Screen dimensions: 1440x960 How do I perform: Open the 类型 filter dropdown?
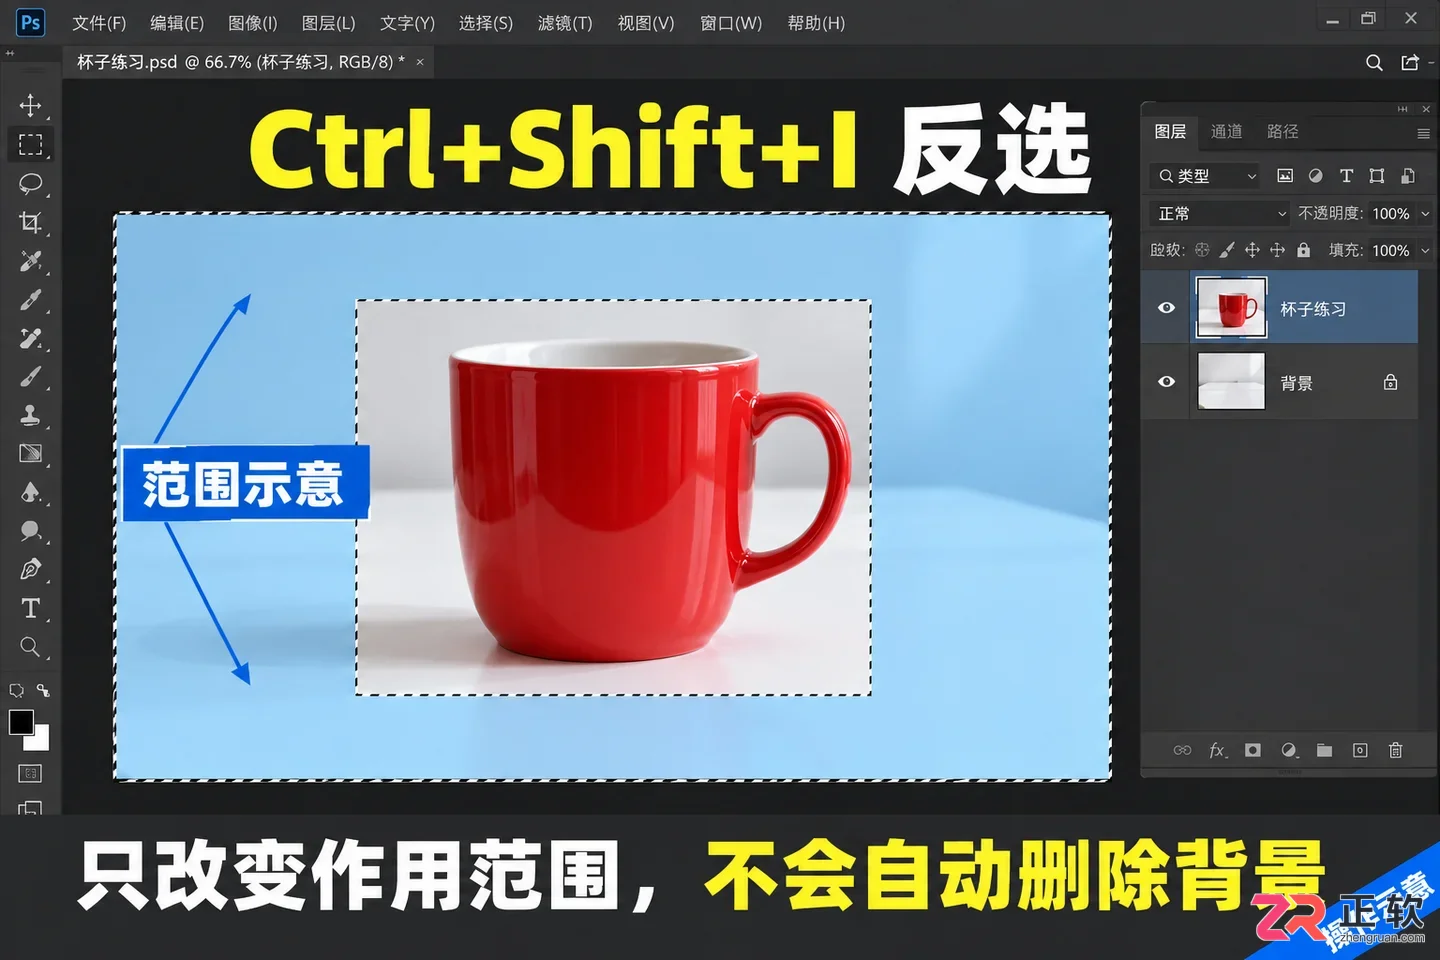(1204, 176)
